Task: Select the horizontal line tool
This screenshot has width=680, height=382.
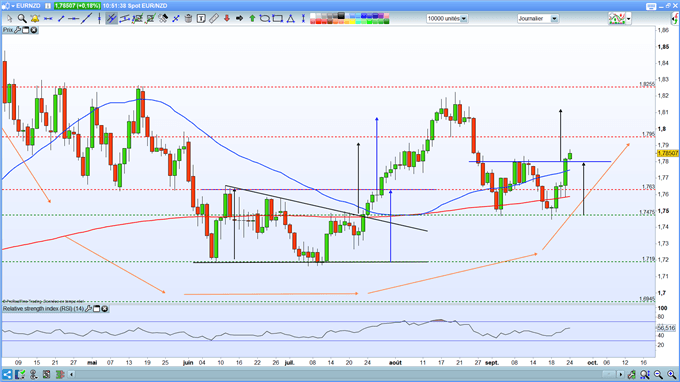Action: 73,19
